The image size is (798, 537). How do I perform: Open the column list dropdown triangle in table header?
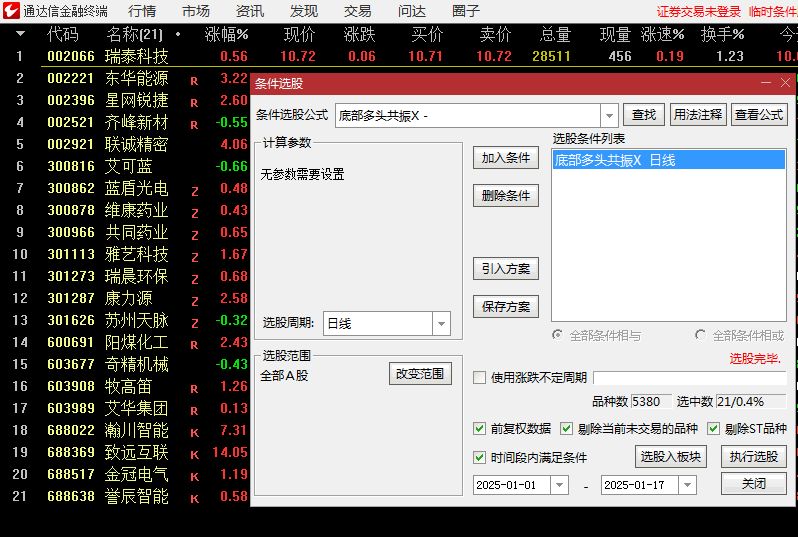20,34
